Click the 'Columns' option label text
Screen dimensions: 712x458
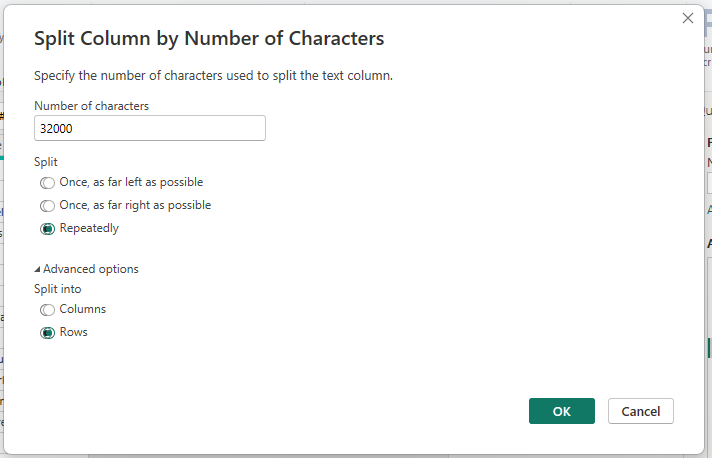83,309
